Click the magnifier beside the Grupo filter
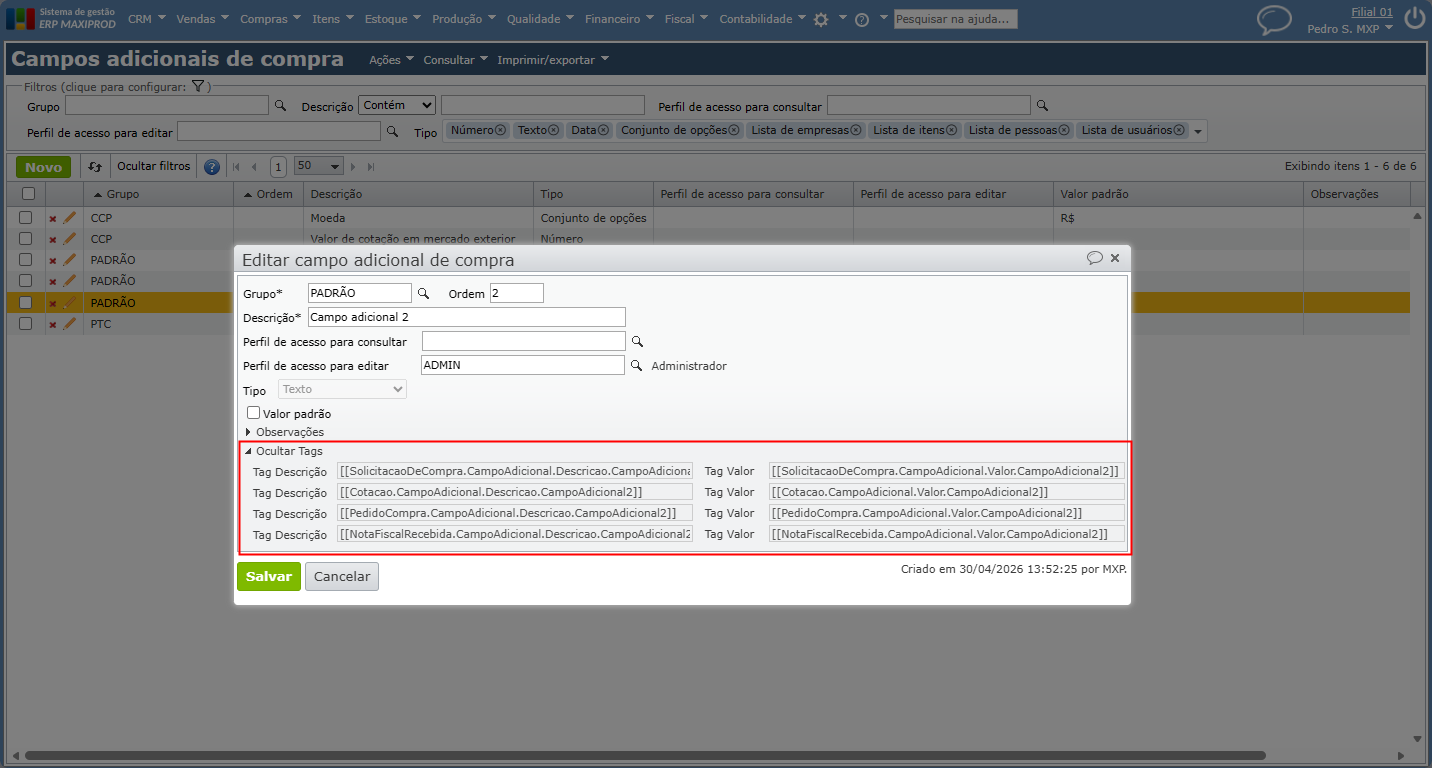The image size is (1432, 768). pyautogui.click(x=281, y=105)
